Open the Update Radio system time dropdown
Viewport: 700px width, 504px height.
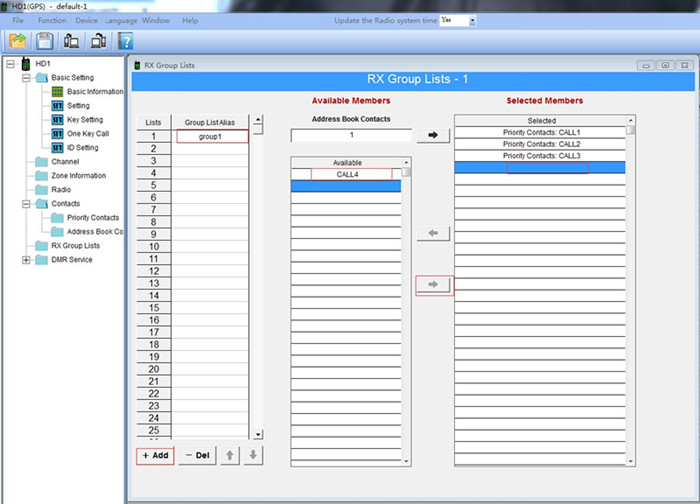point(472,21)
